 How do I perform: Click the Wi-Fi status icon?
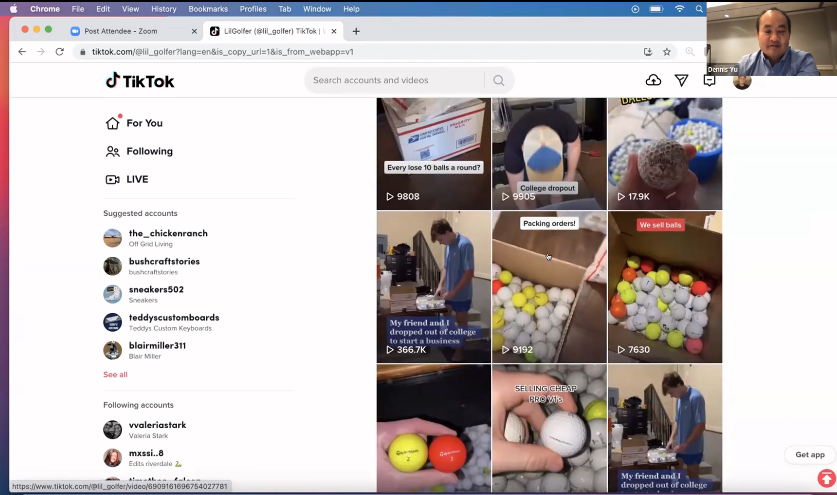point(679,9)
